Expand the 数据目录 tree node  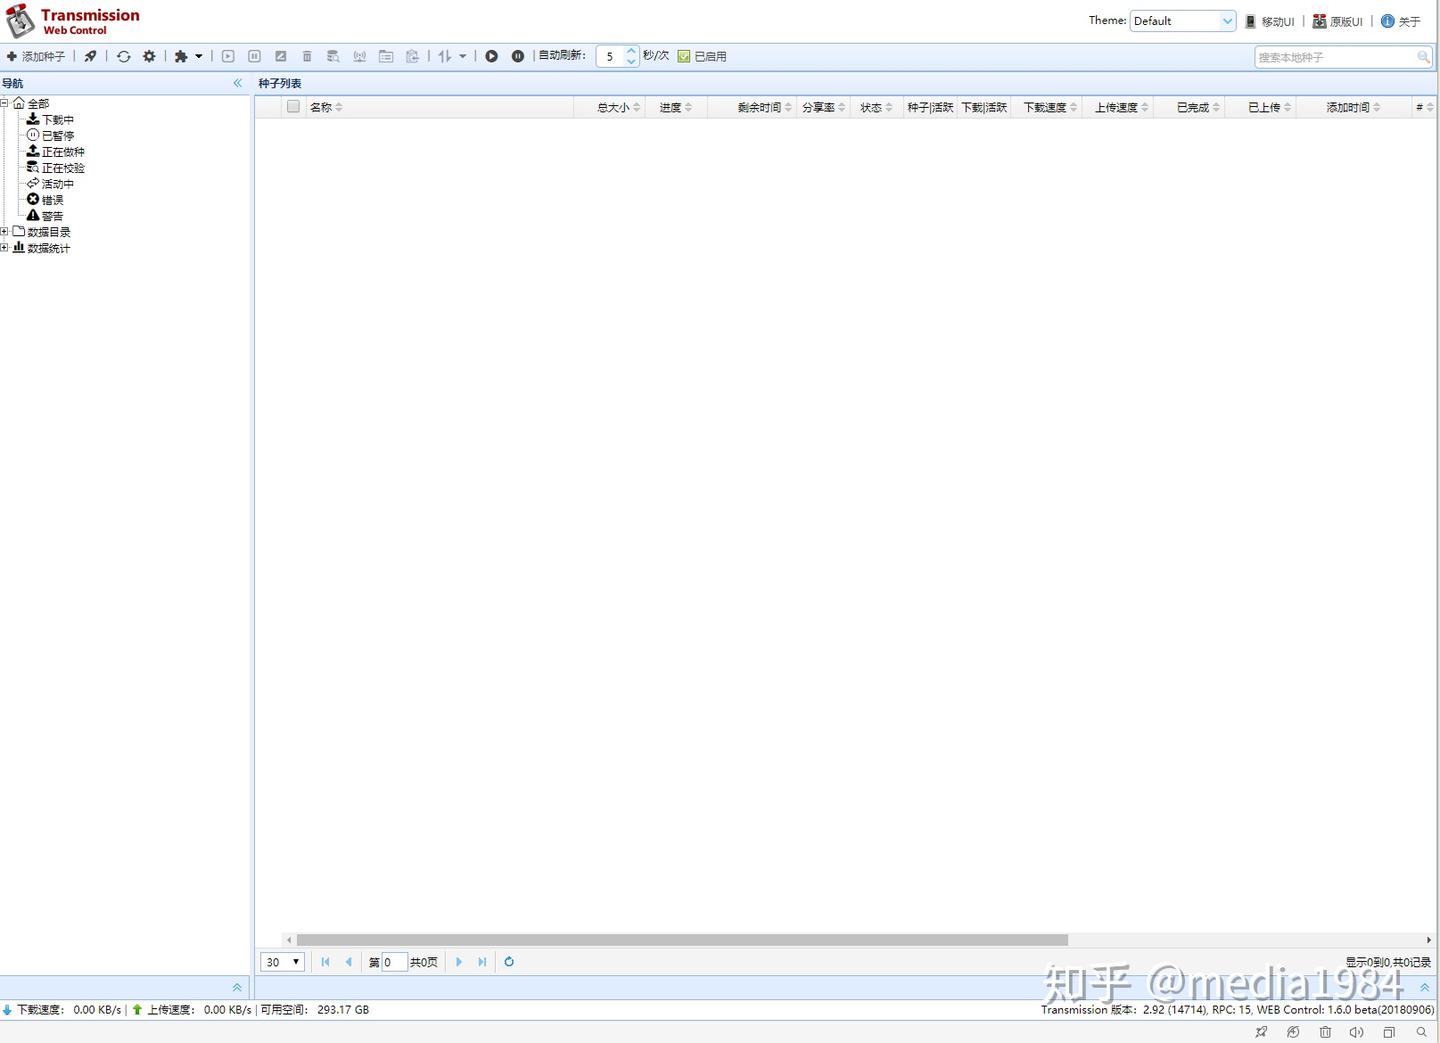click(x=5, y=231)
